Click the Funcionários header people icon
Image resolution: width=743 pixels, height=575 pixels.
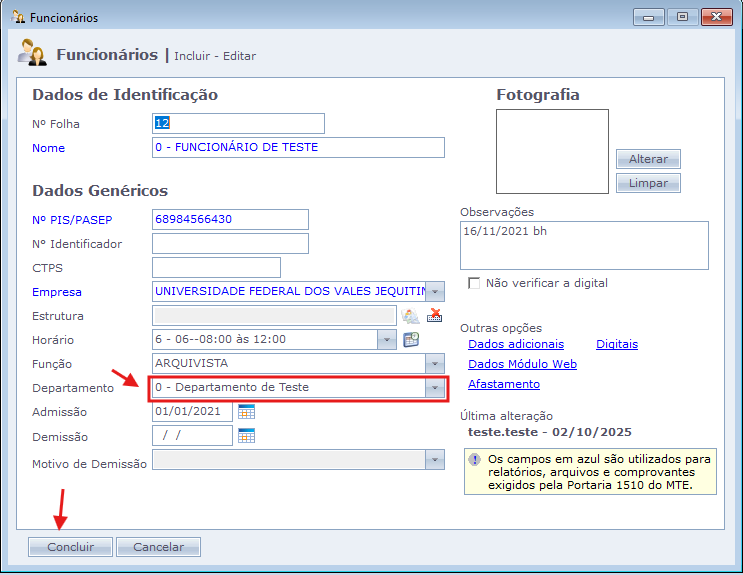[32, 56]
